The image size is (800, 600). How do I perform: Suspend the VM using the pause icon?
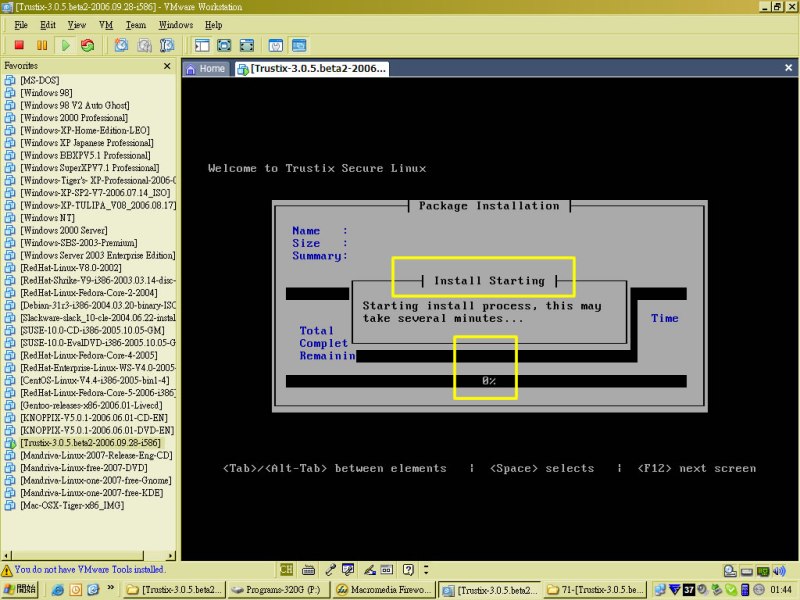(42, 45)
